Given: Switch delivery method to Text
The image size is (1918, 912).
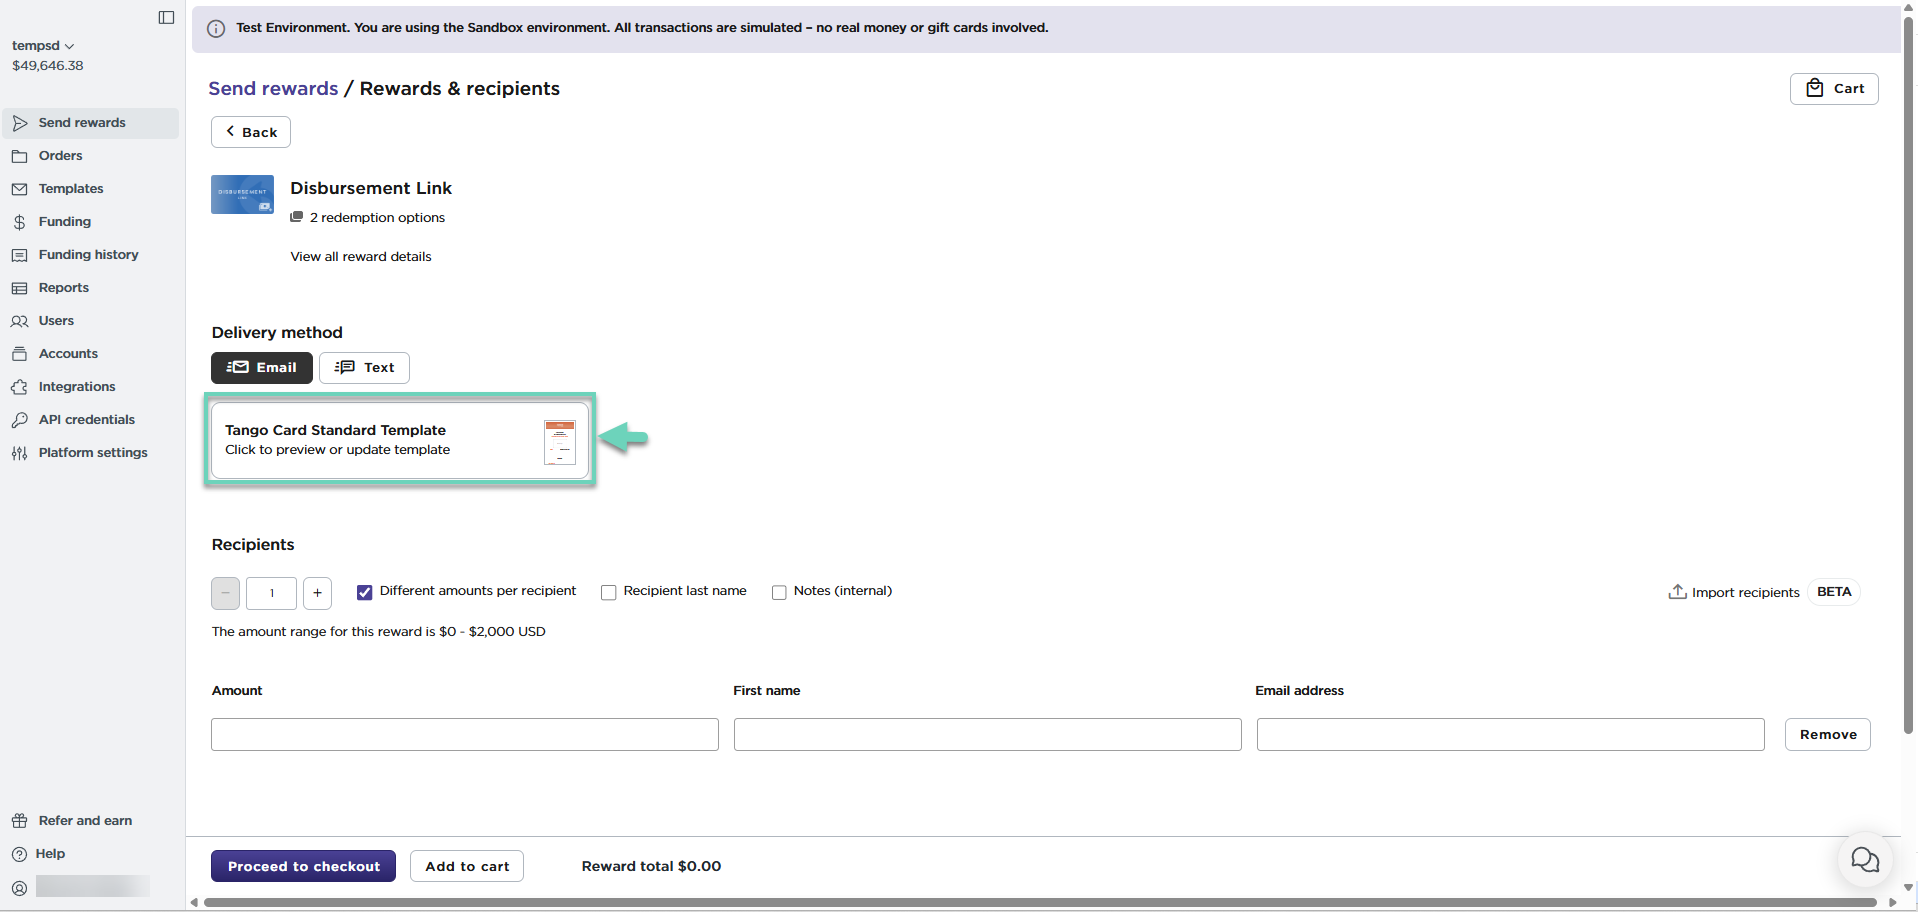Looking at the screenshot, I should click(364, 368).
